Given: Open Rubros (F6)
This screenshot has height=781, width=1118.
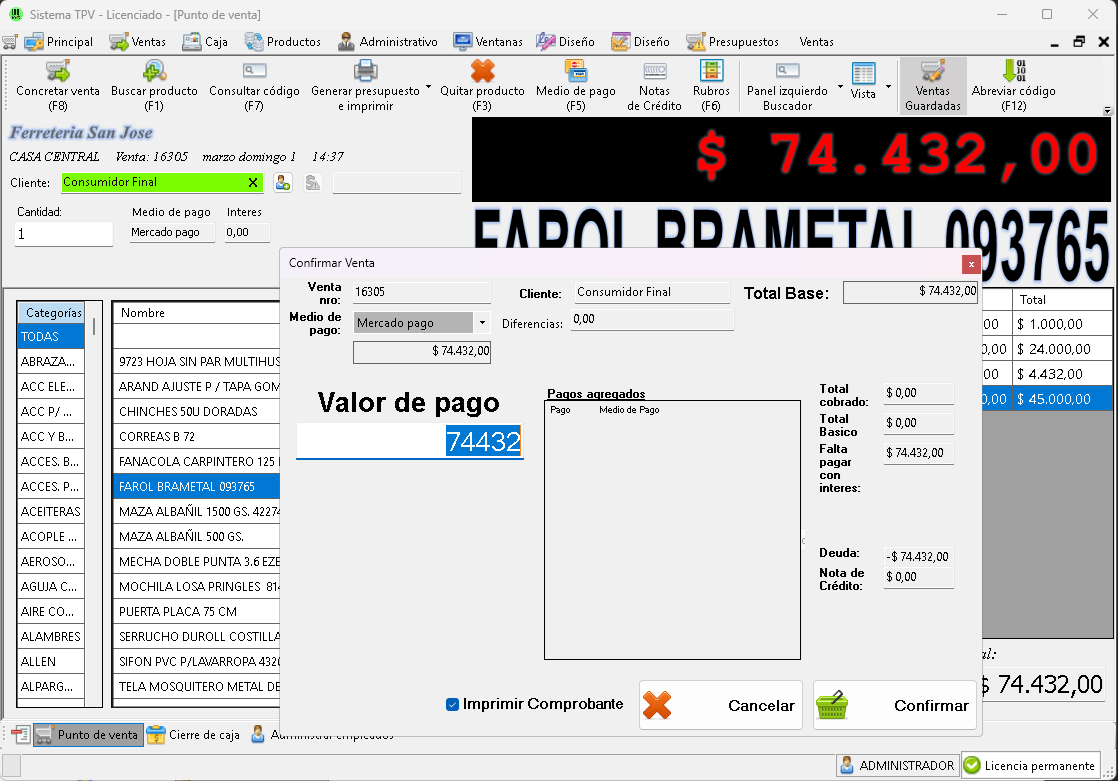Looking at the screenshot, I should (711, 85).
